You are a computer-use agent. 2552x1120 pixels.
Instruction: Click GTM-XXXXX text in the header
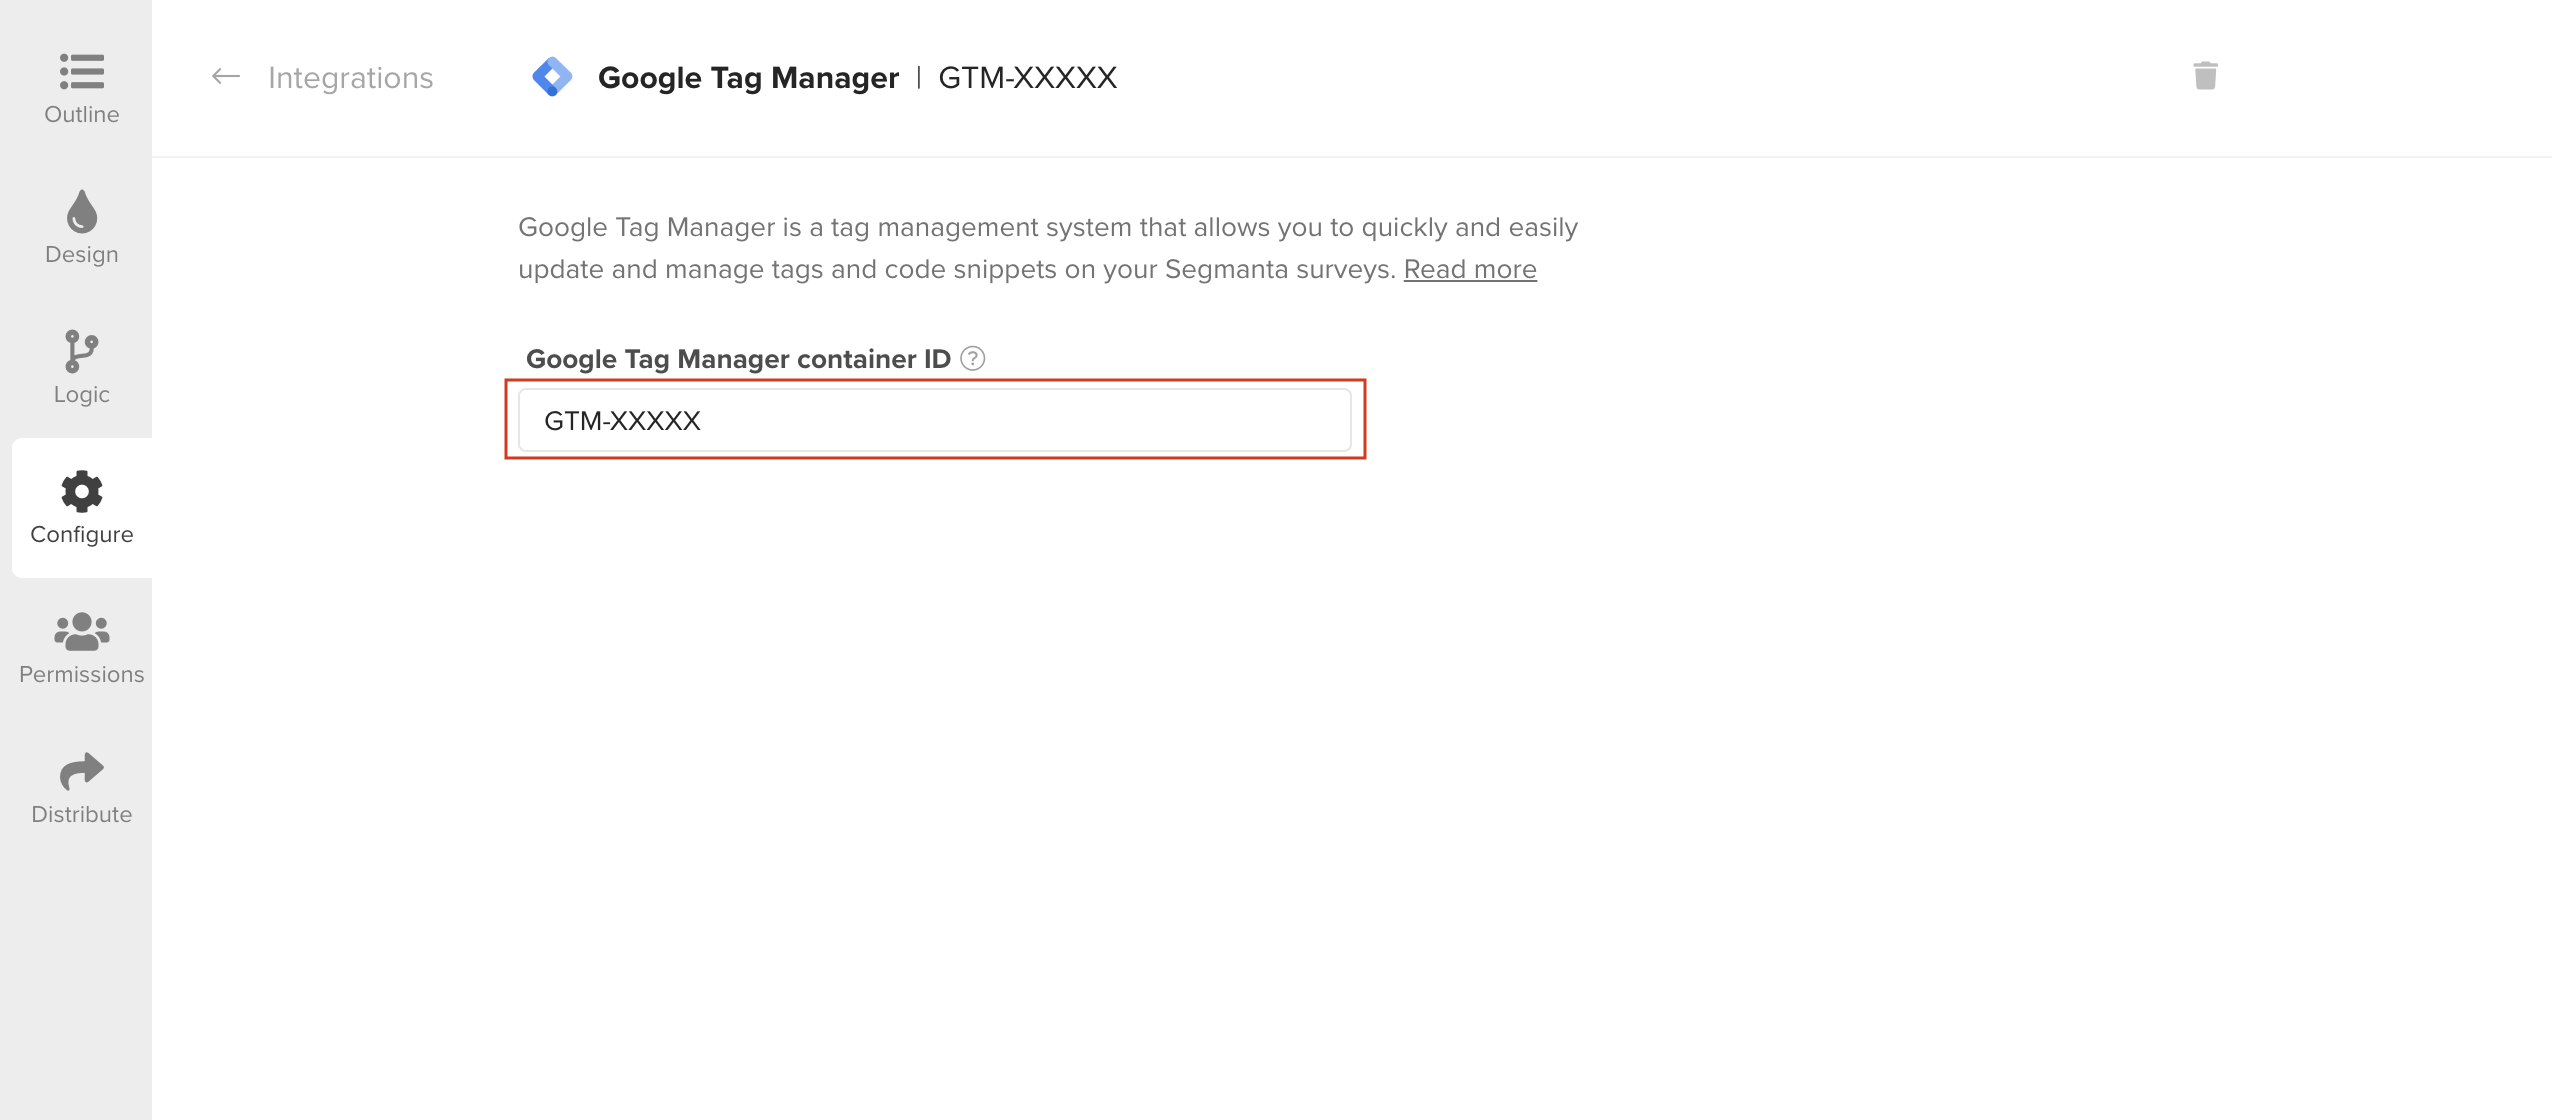pyautogui.click(x=1027, y=77)
